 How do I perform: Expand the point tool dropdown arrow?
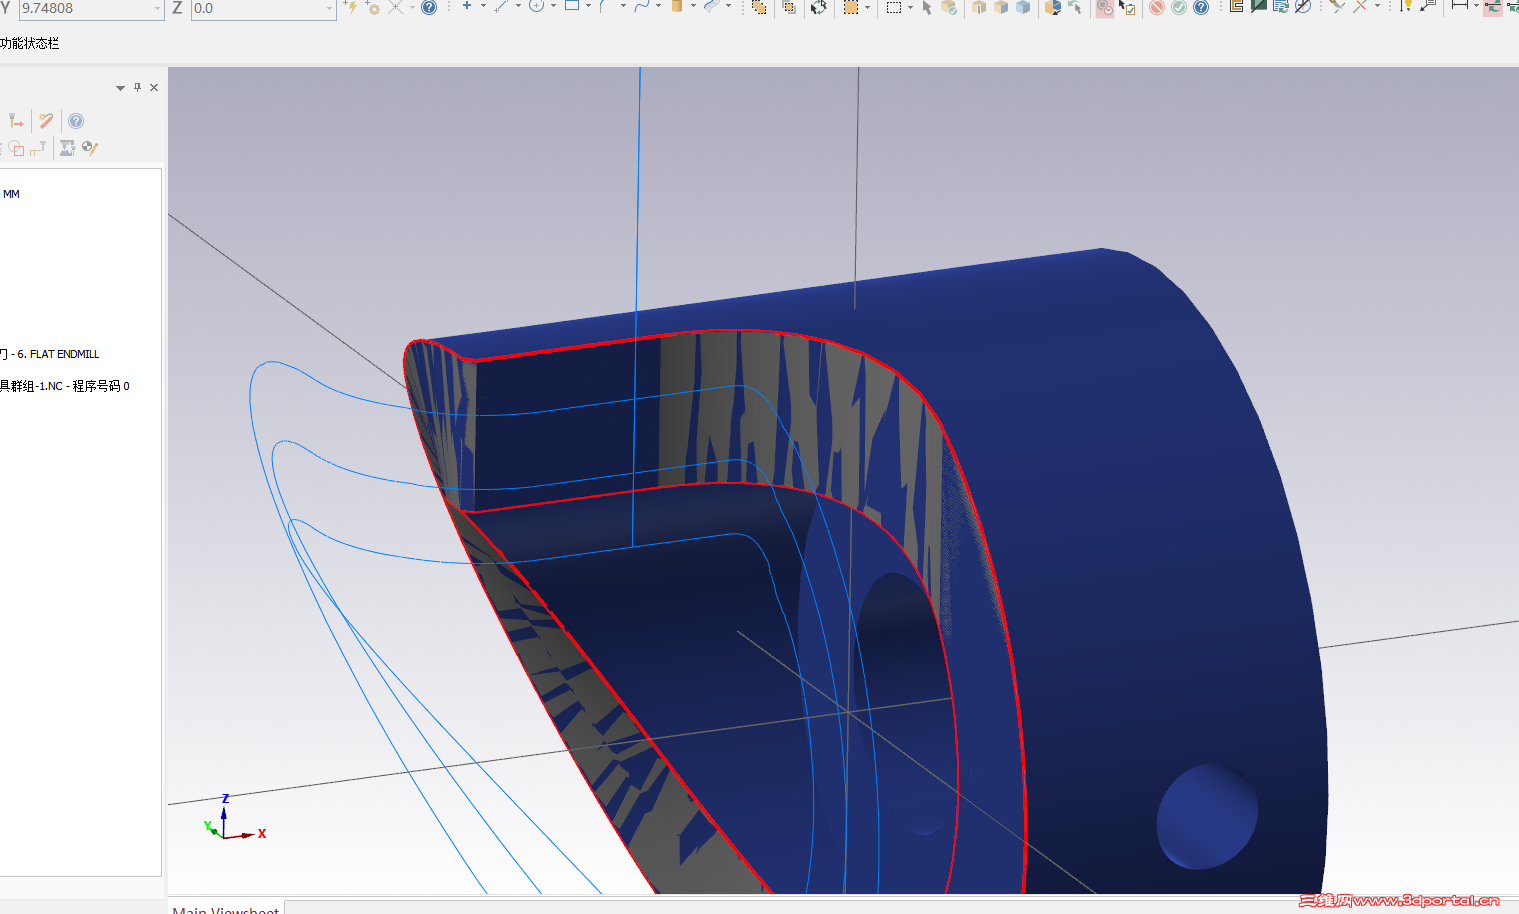click(x=483, y=6)
